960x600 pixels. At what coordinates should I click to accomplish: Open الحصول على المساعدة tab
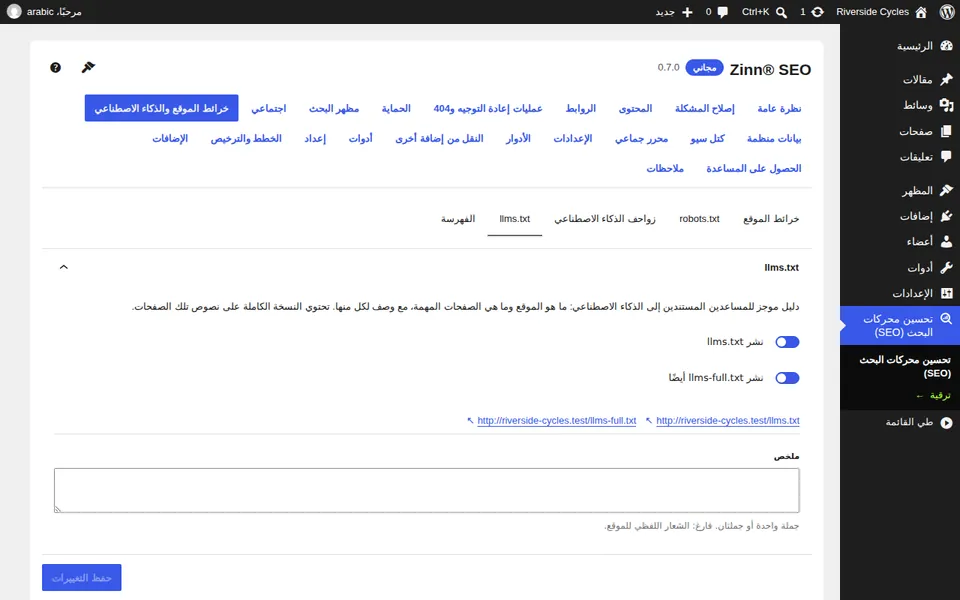754,168
